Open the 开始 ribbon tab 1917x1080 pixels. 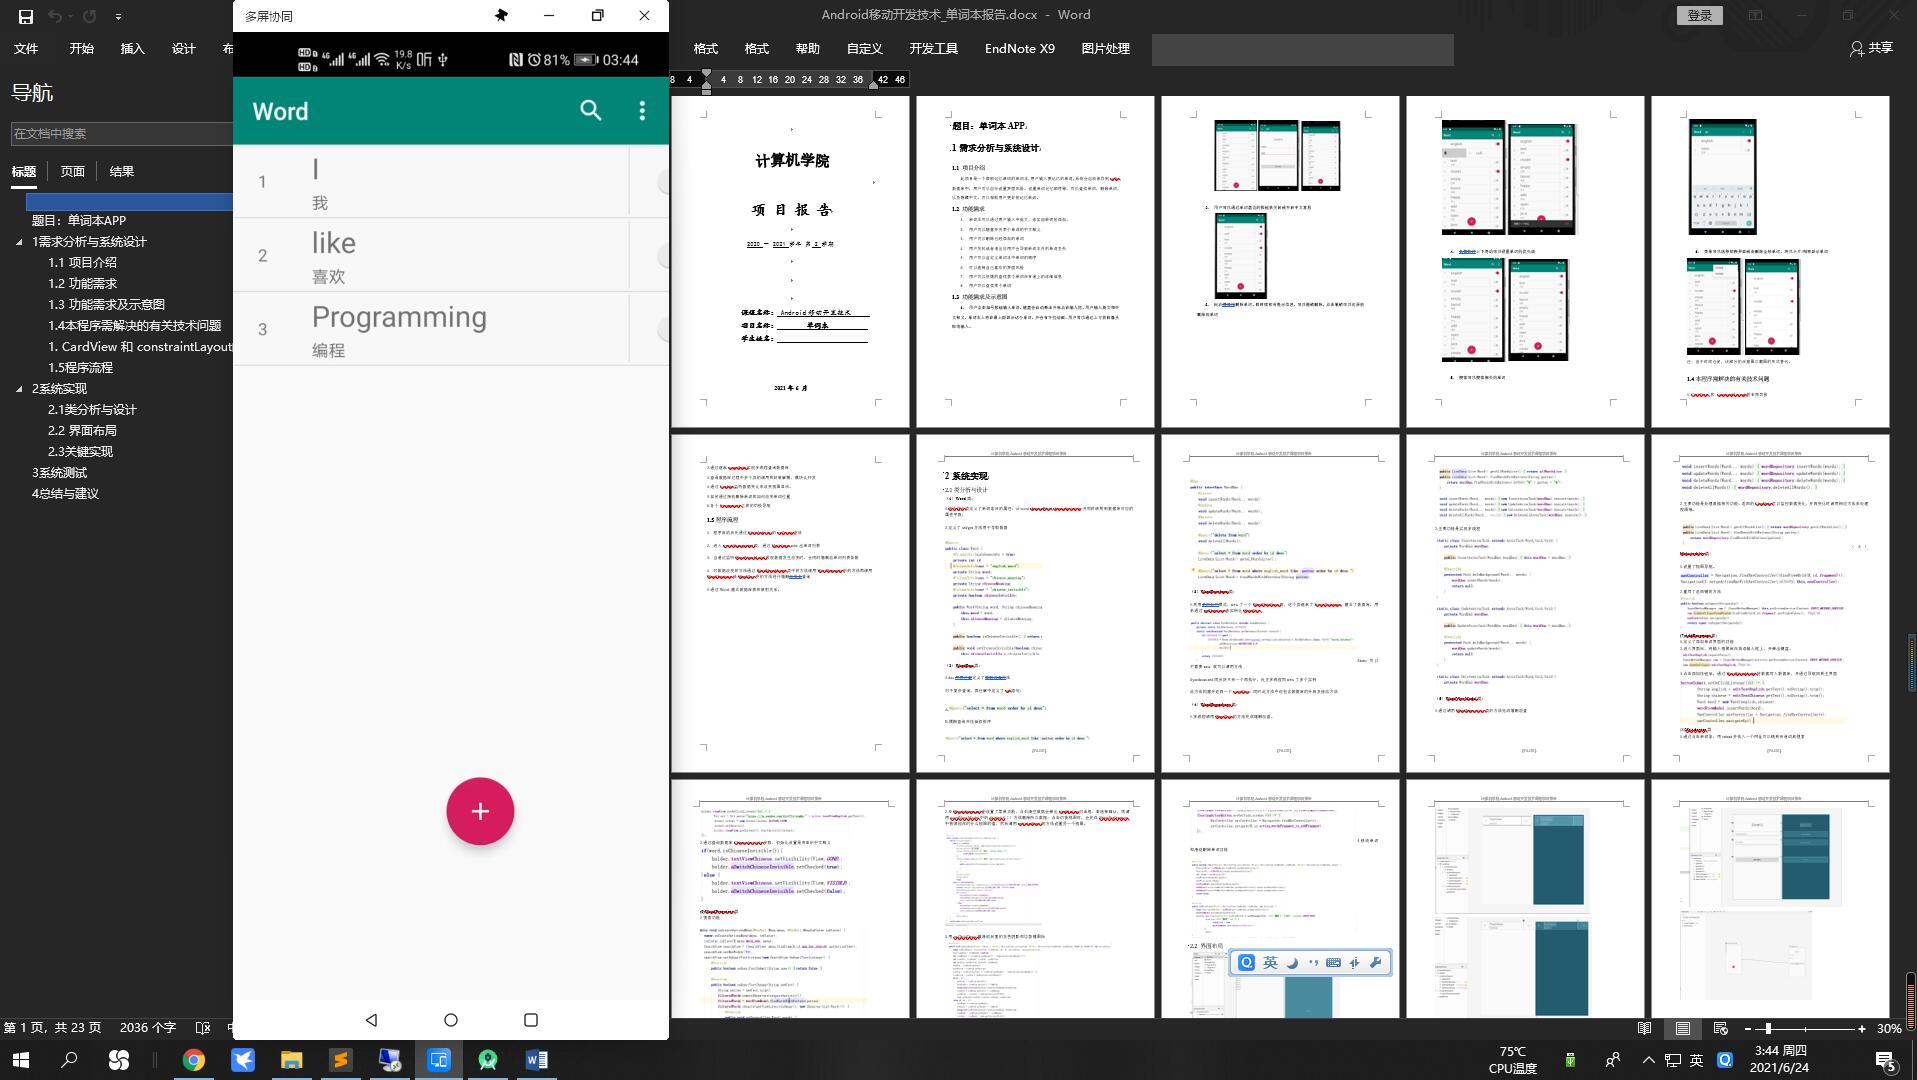82,48
